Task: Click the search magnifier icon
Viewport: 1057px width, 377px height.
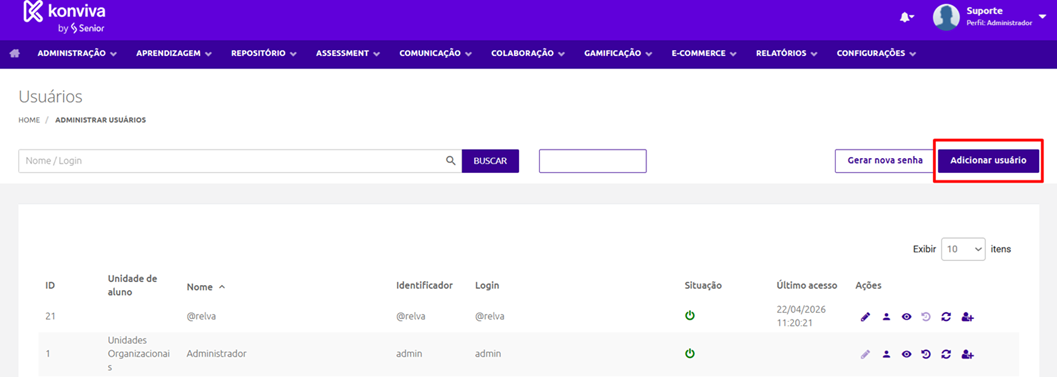Action: point(451,161)
